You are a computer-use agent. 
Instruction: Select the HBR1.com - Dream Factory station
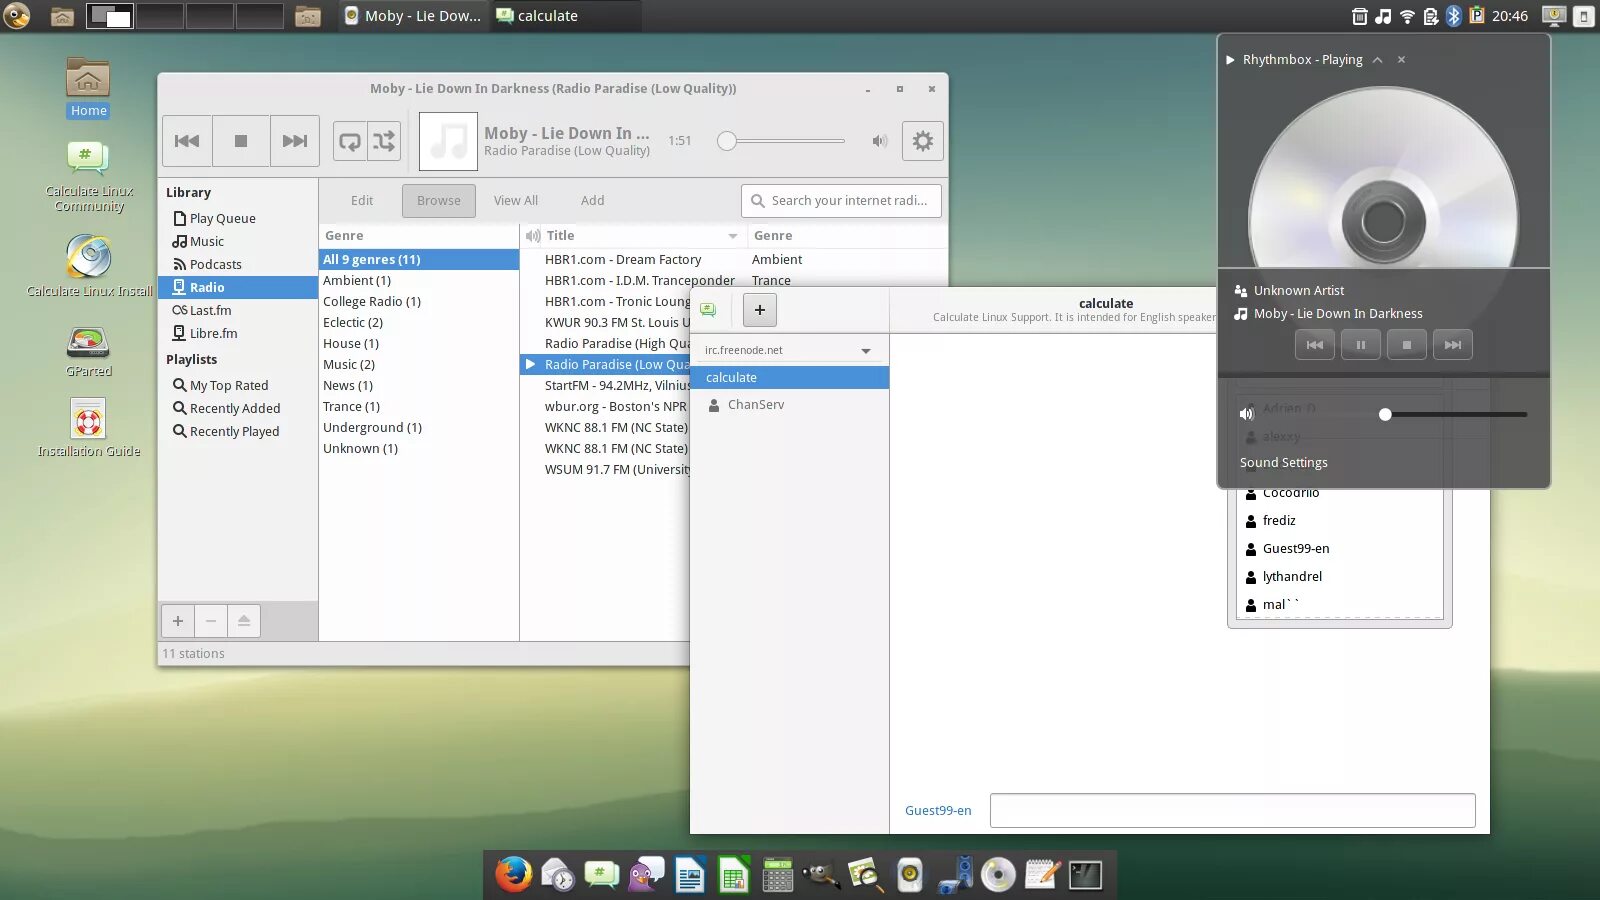tap(623, 260)
